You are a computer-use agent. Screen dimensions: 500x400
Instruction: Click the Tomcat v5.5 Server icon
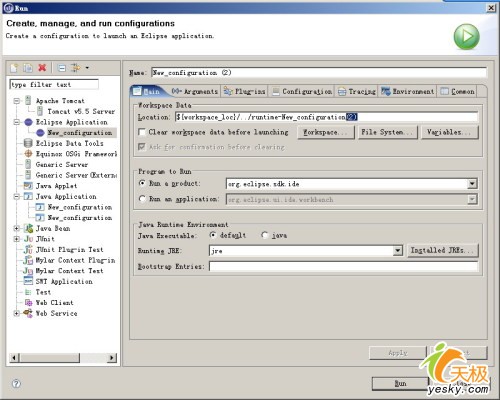pyautogui.click(x=40, y=111)
